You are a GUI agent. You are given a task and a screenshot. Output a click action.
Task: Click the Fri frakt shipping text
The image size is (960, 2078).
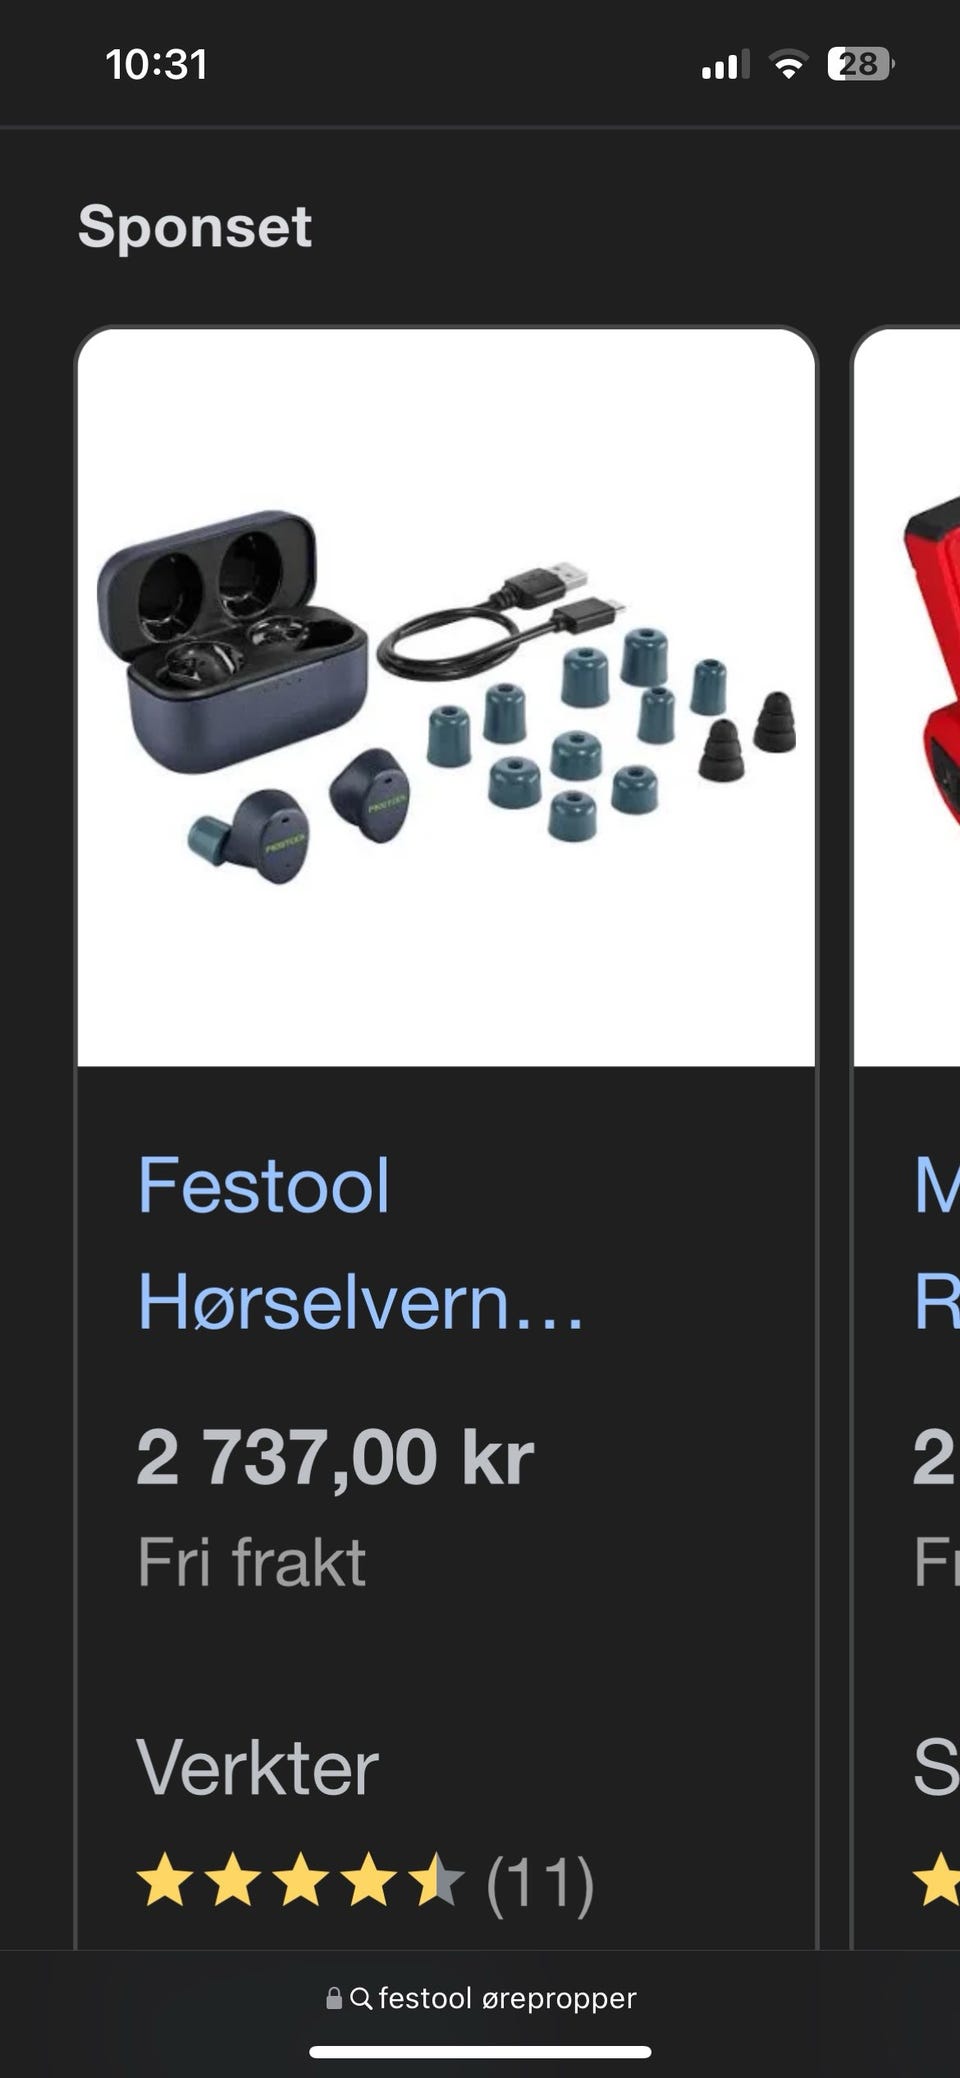tap(251, 1561)
